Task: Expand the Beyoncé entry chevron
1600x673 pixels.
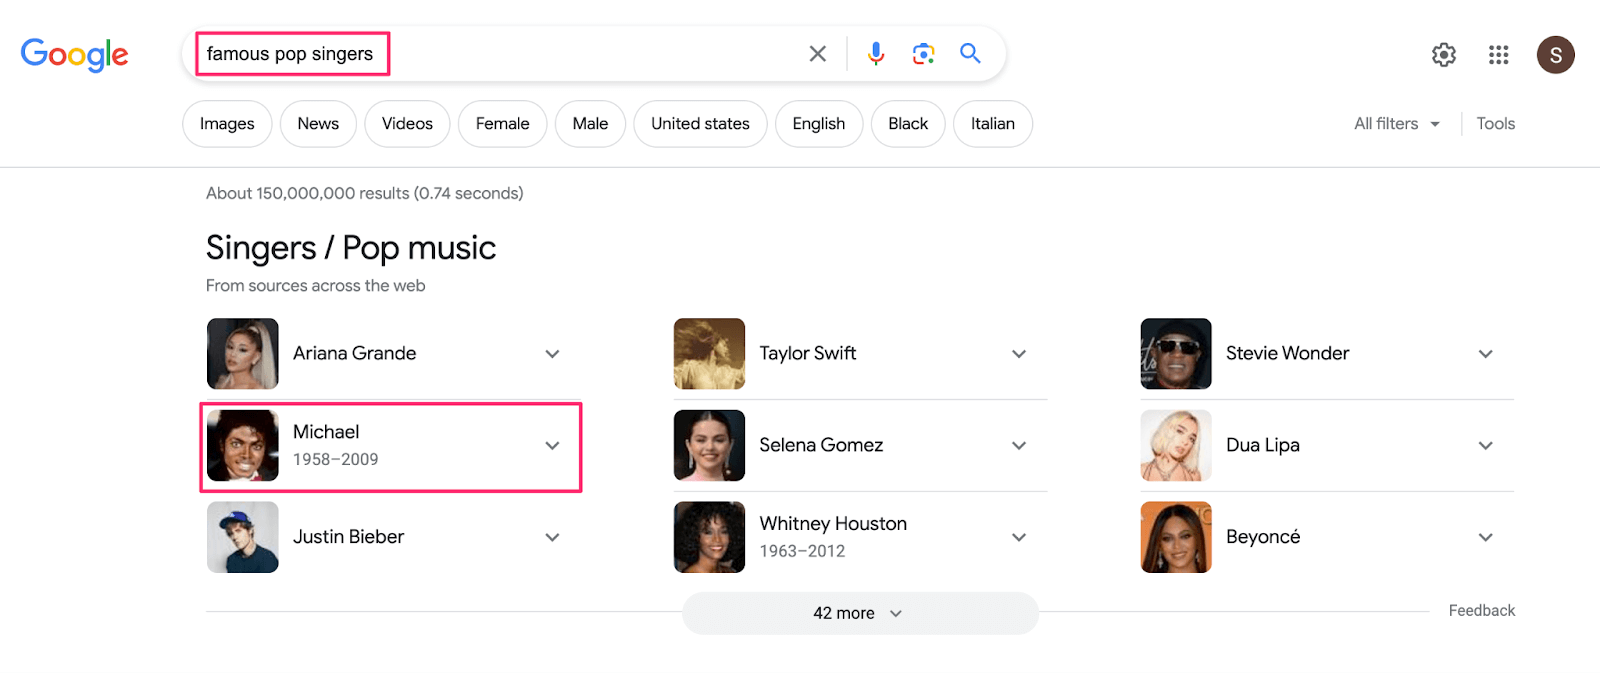Action: point(1486,538)
